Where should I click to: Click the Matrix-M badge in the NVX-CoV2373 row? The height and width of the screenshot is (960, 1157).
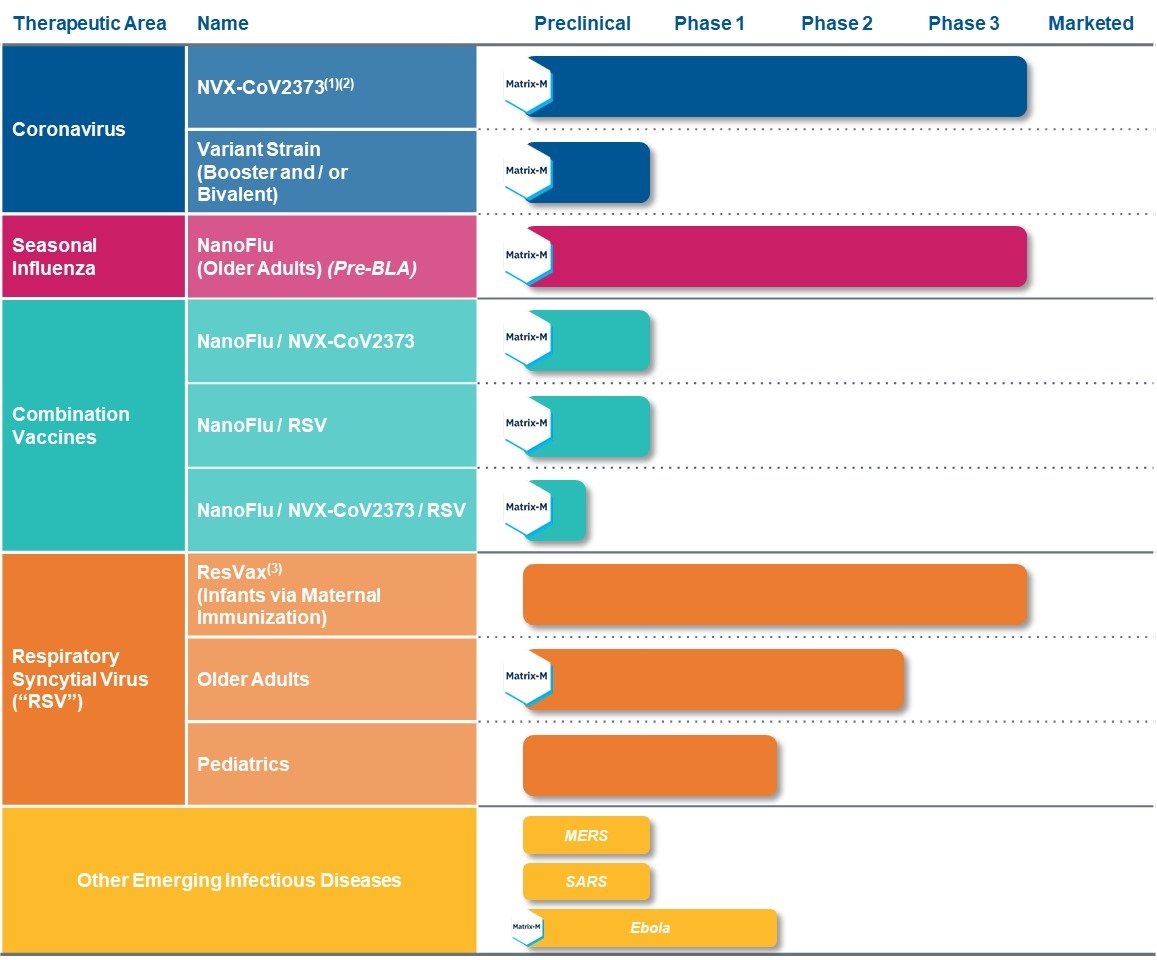(526, 86)
